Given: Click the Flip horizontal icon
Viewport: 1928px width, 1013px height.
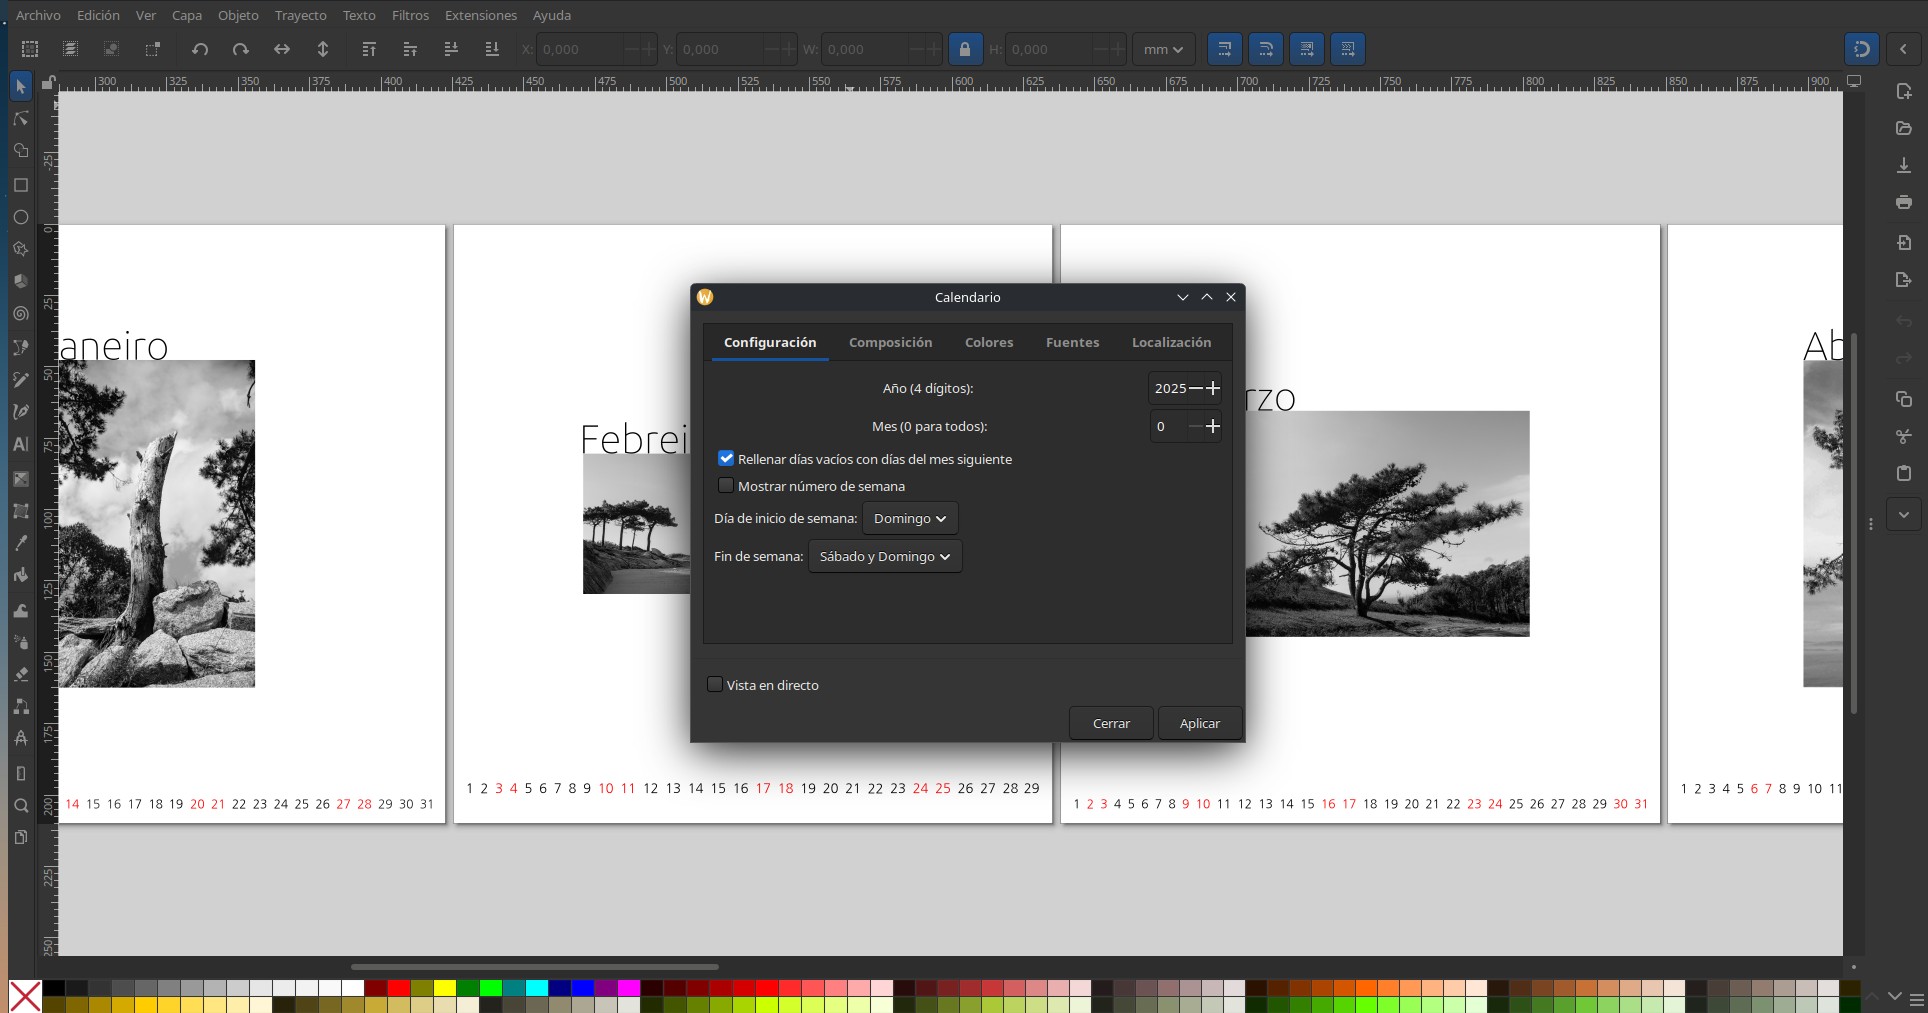Looking at the screenshot, I should tap(282, 49).
